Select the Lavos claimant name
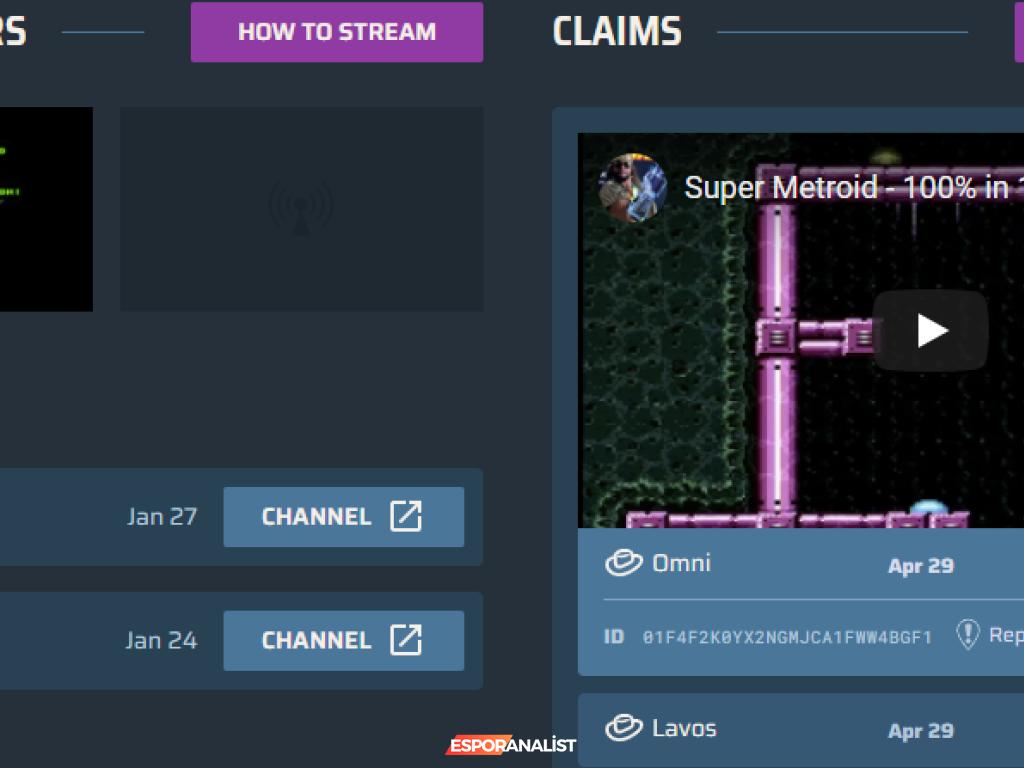The height and width of the screenshot is (768, 1024). click(x=684, y=728)
